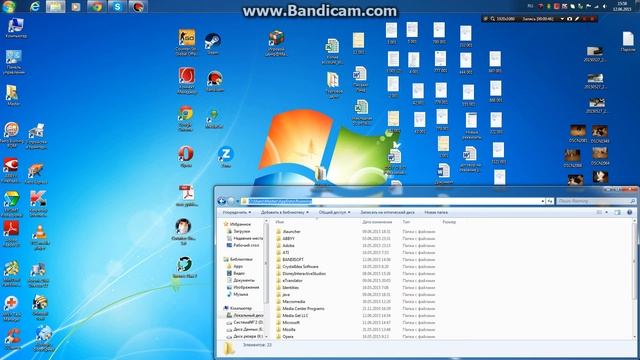Viewport: 640px width, 360px height.
Task: Toggle the Explorer preview pane button
Action: pos(618,212)
